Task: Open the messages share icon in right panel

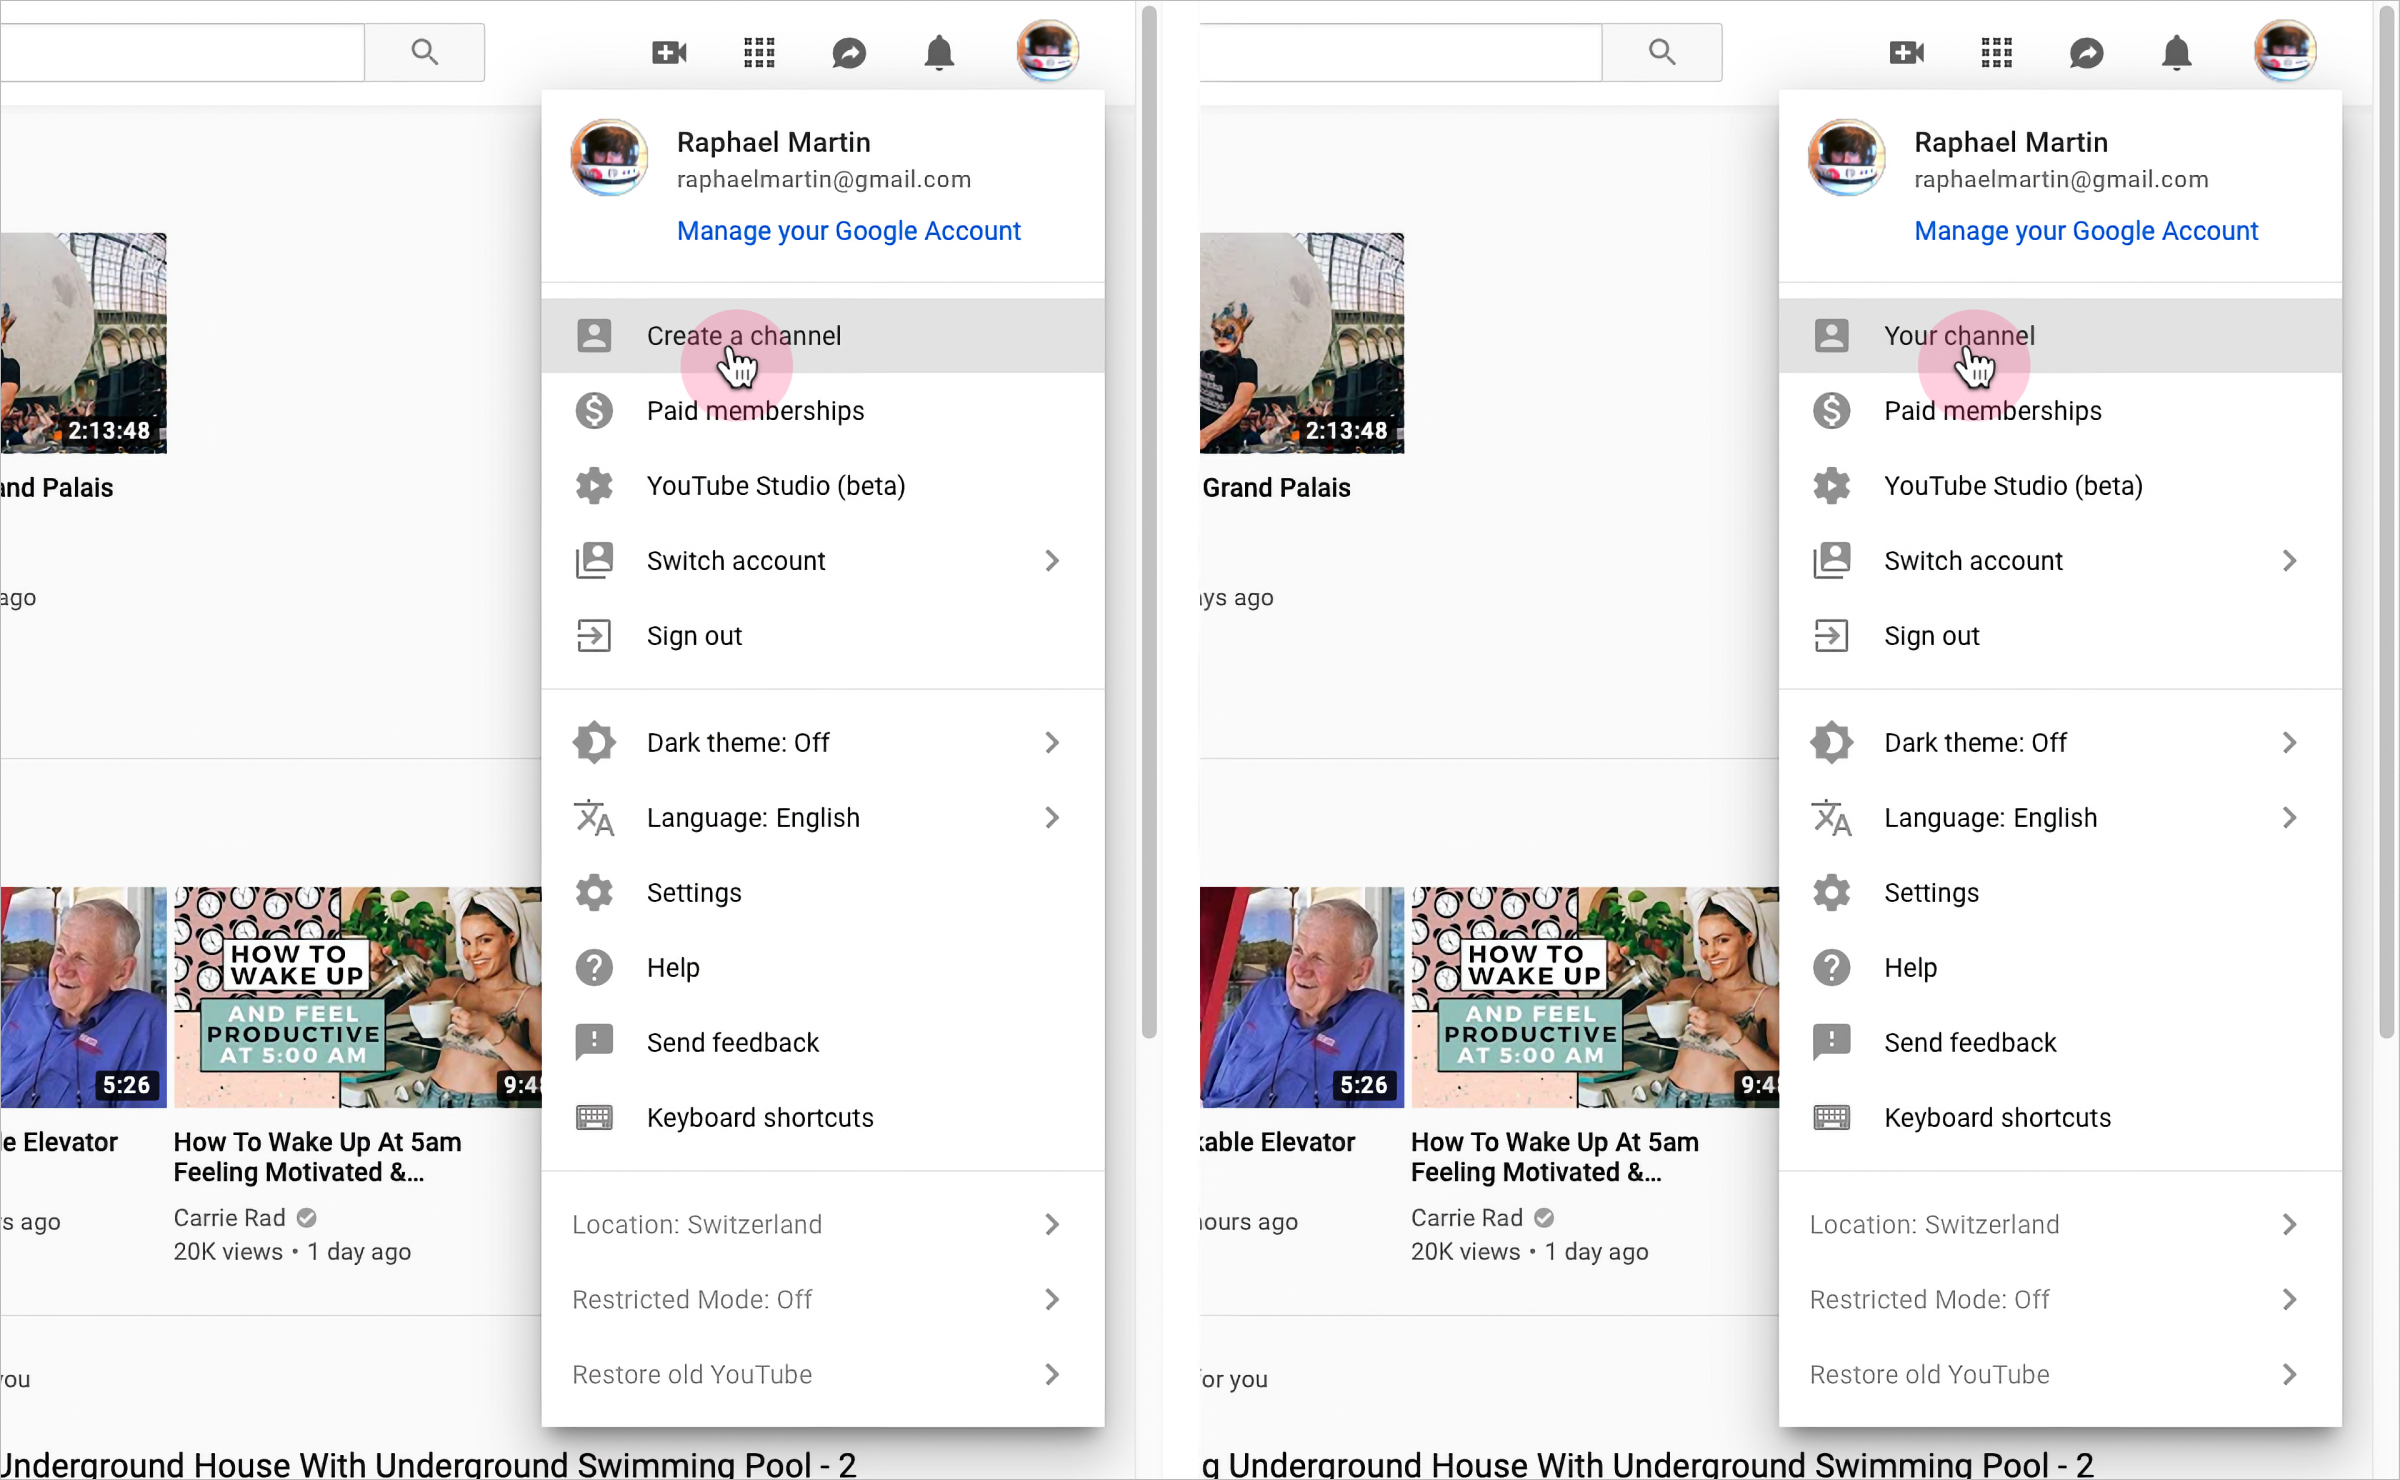Action: click(x=2087, y=52)
